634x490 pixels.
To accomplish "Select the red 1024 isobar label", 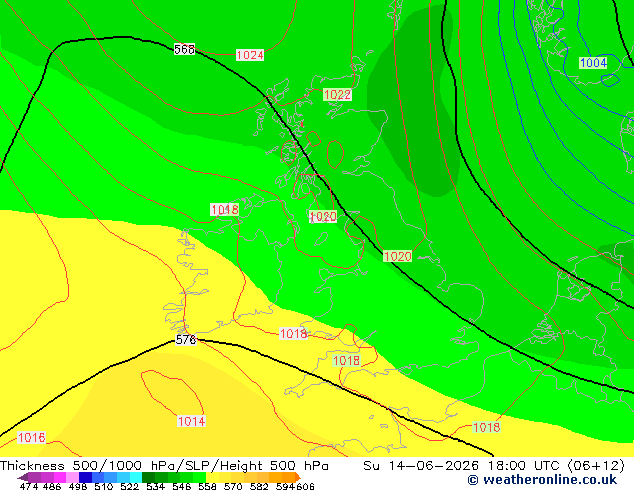I will 250,55.
